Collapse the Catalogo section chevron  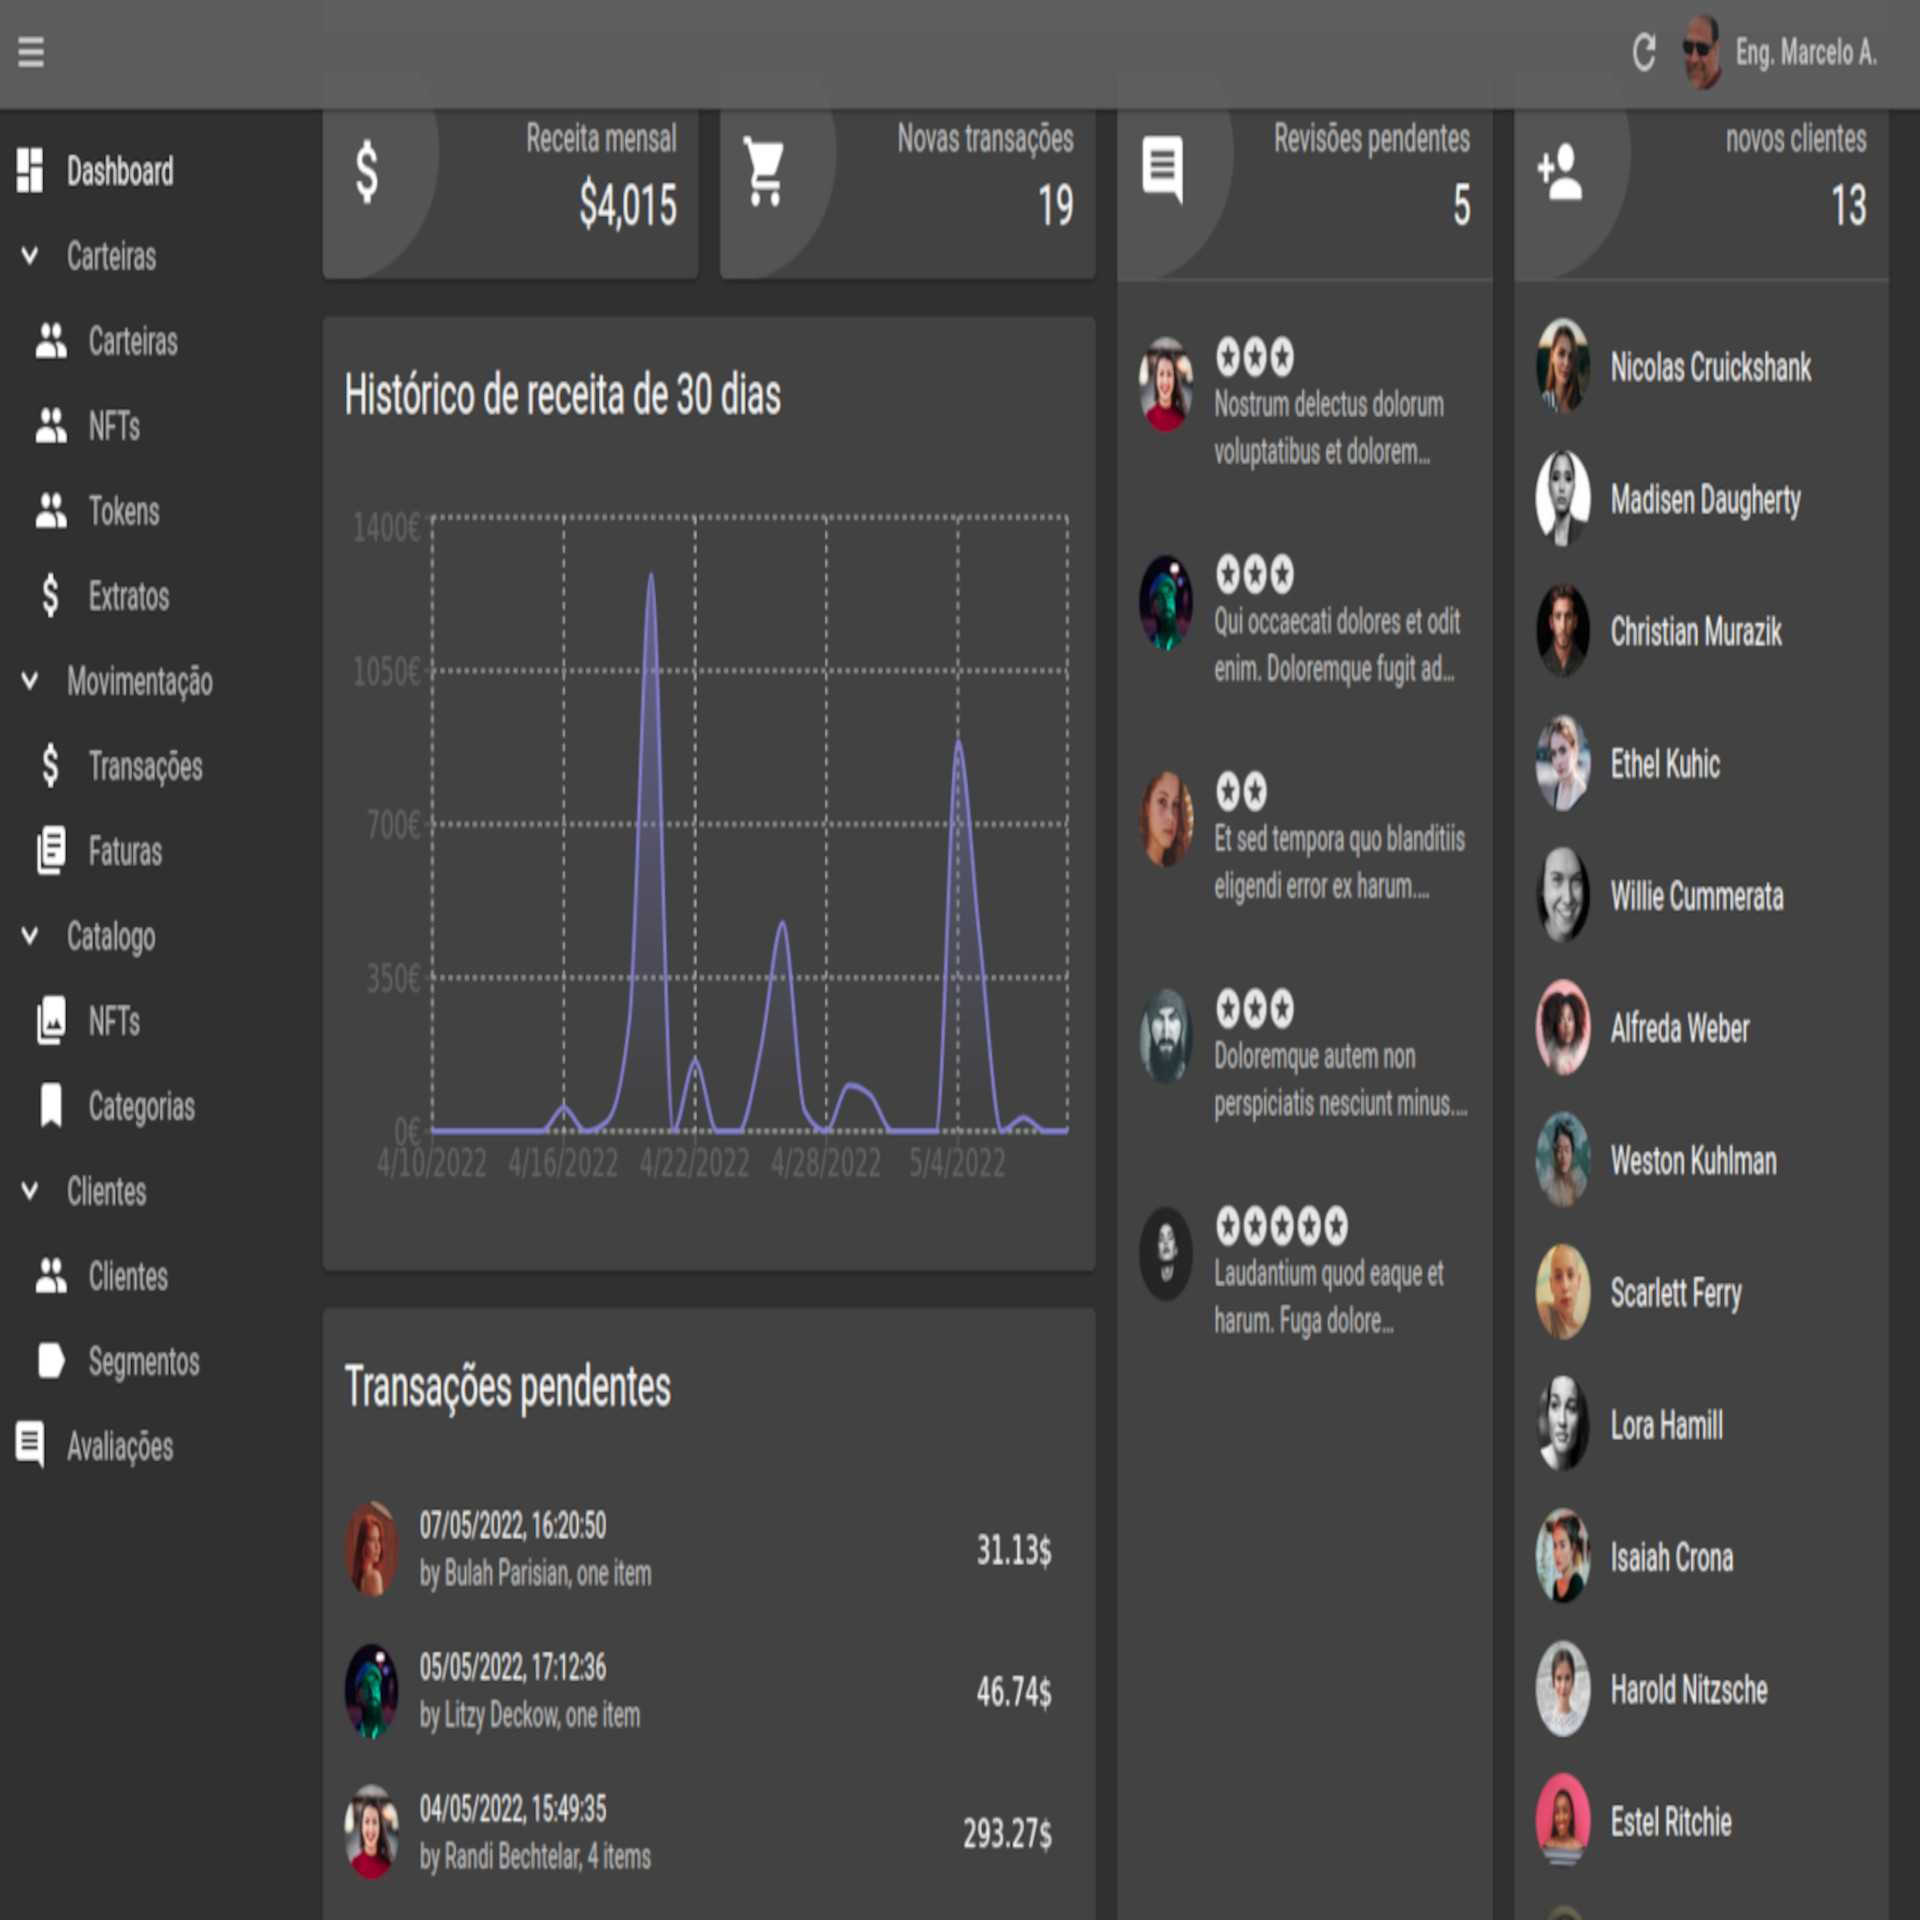tap(30, 936)
